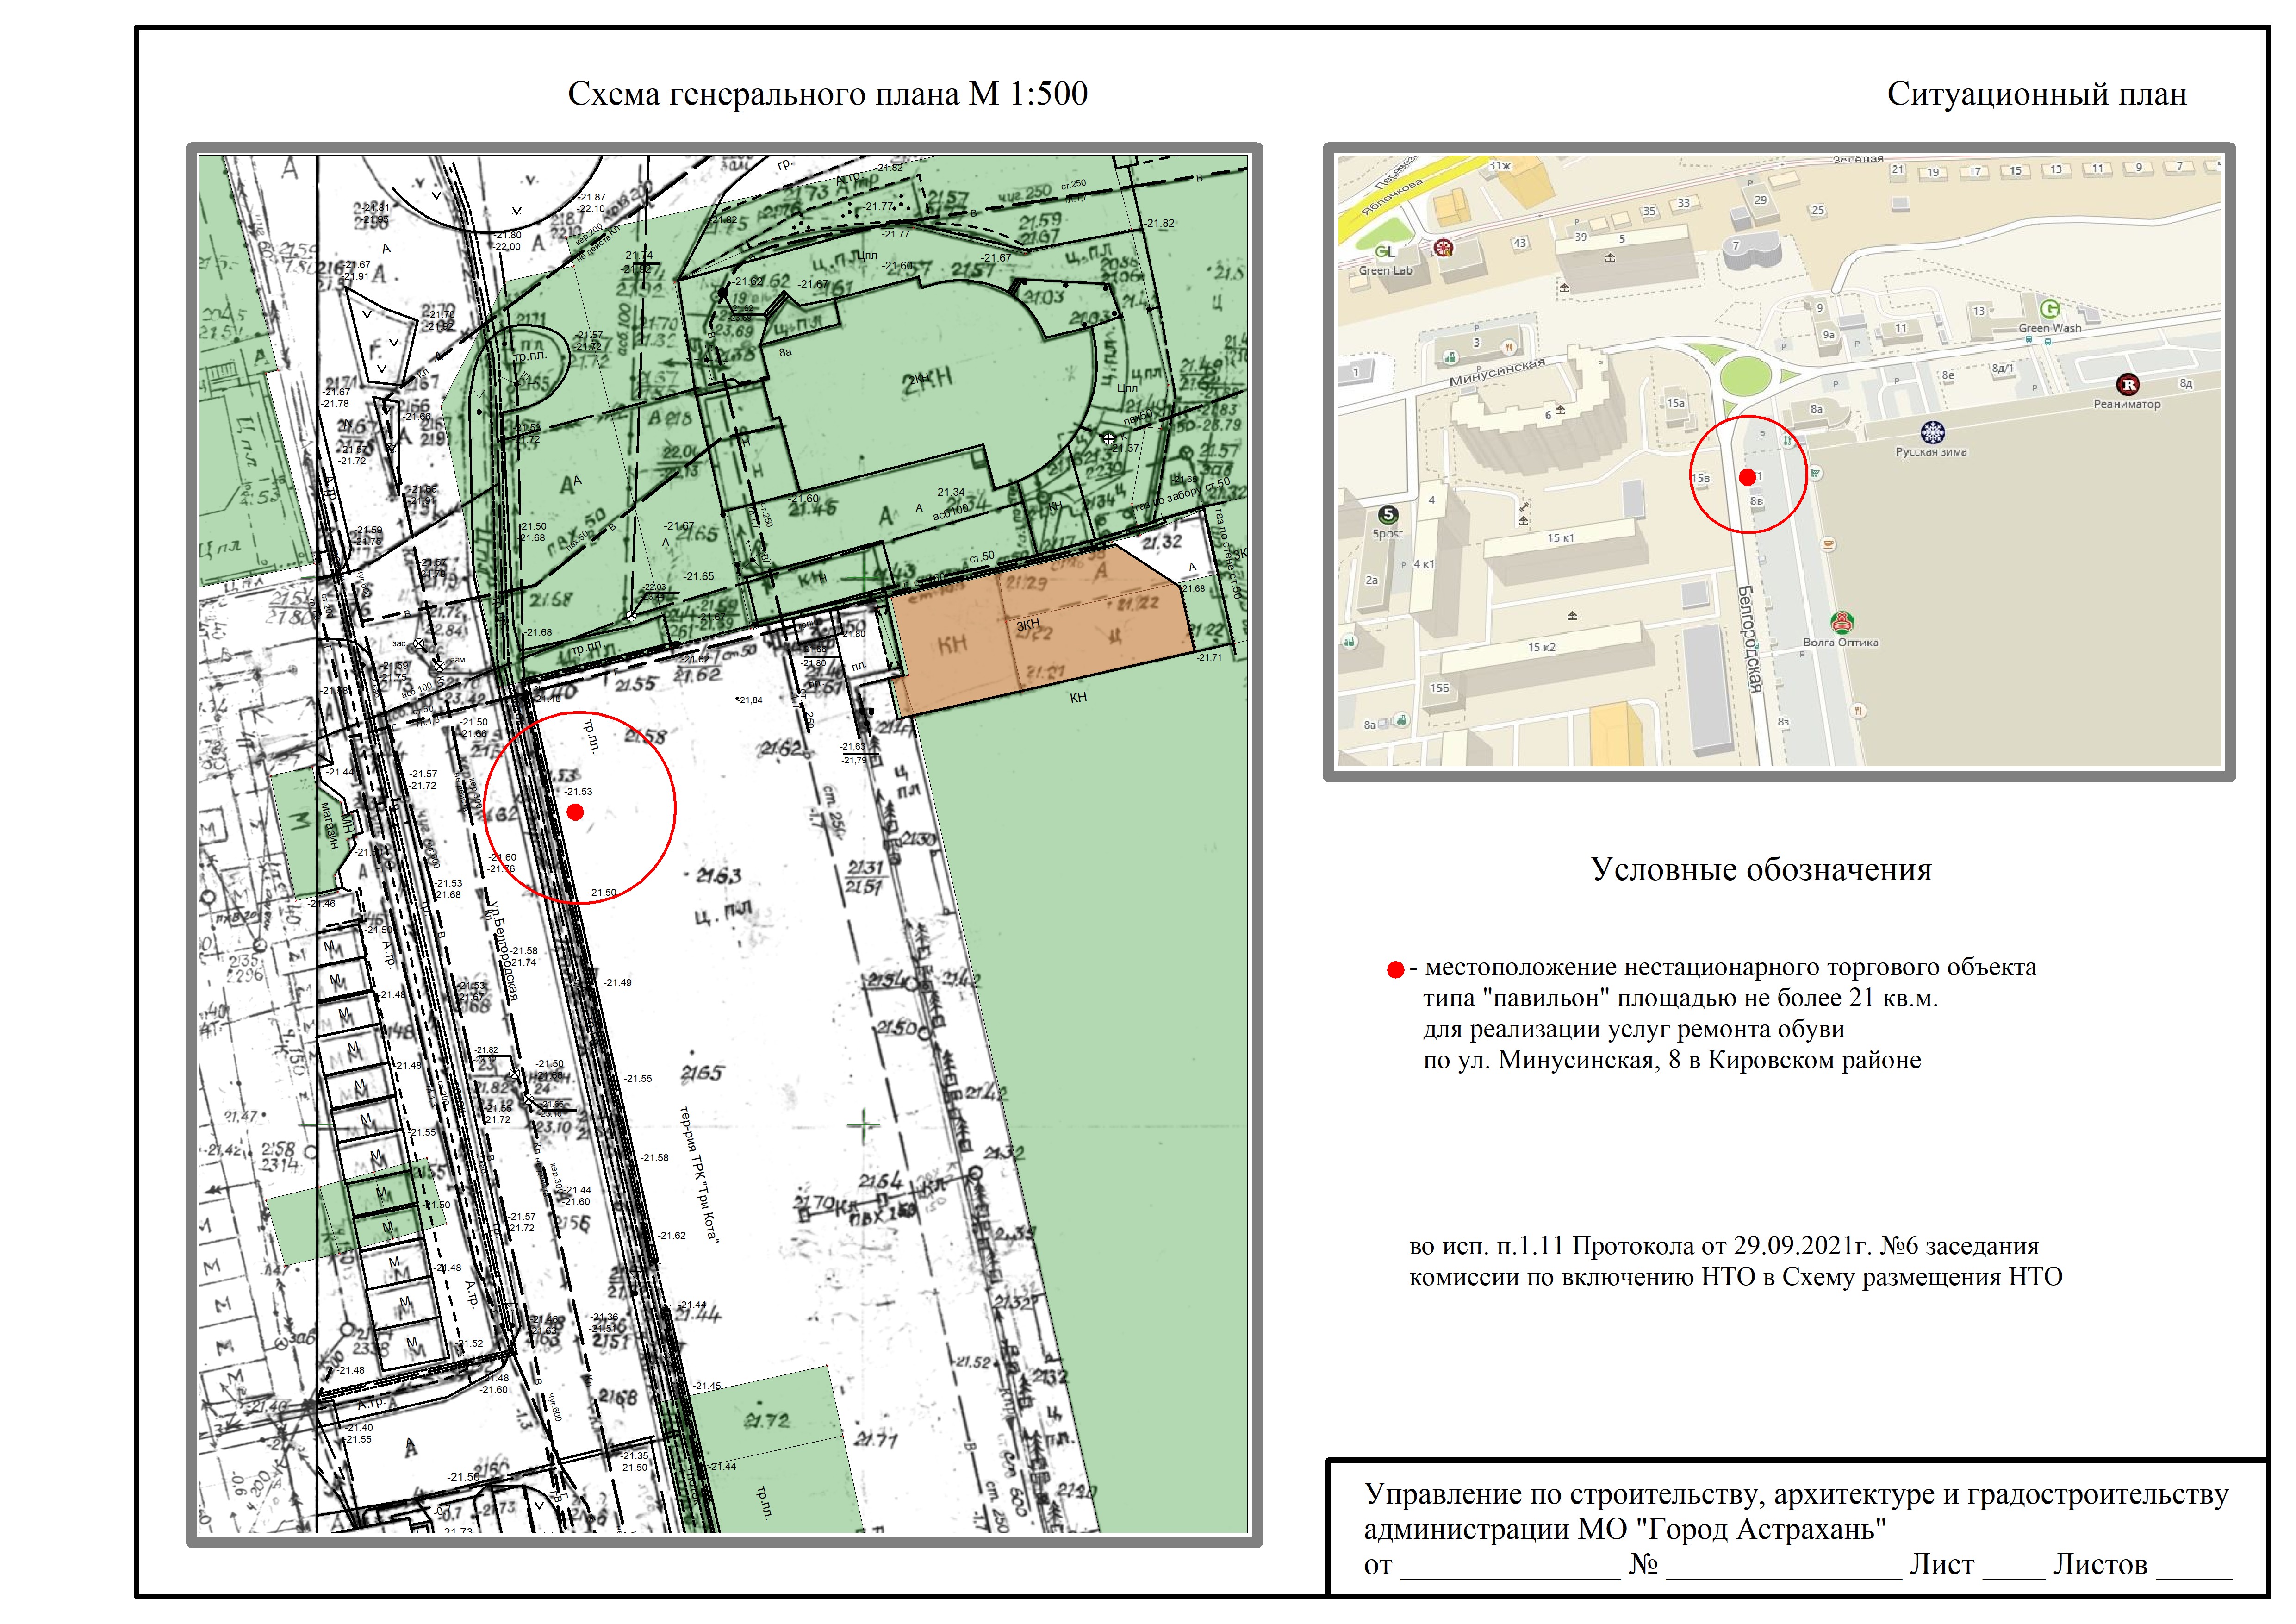
Task: Click the Green Lab GL logo icon
Action: (x=1385, y=252)
